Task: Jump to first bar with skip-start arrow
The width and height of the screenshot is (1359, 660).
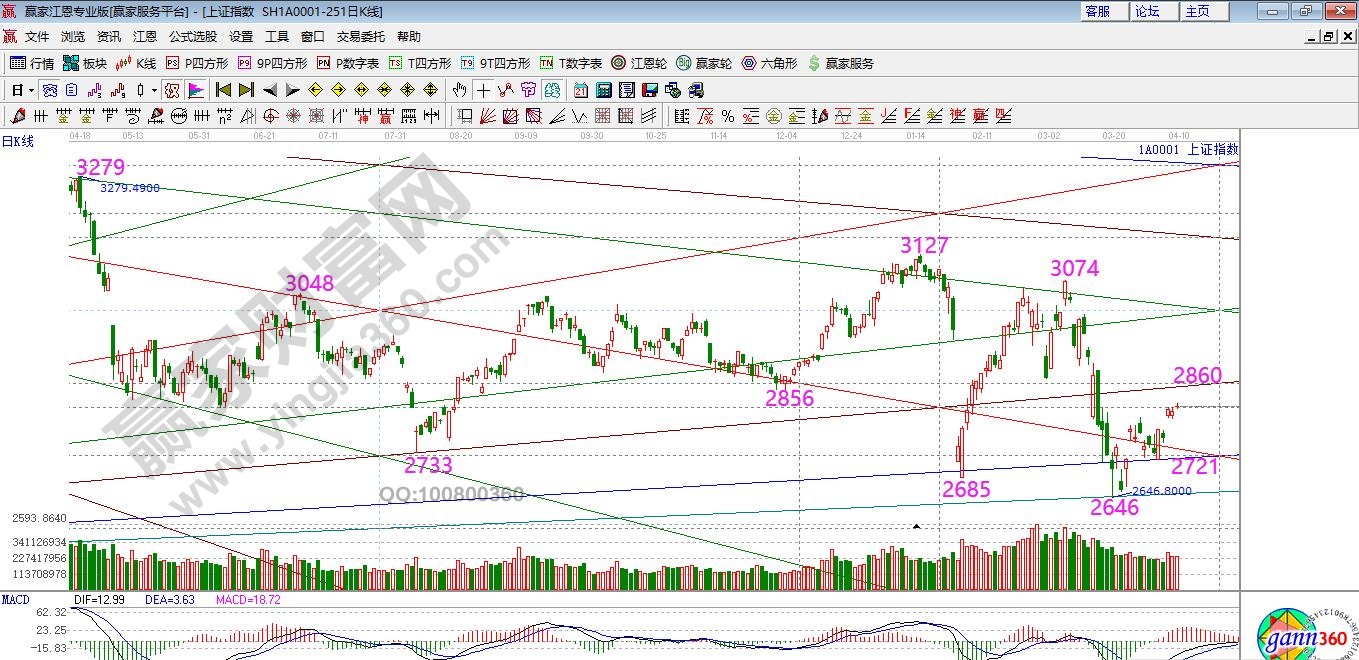Action: 223,90
